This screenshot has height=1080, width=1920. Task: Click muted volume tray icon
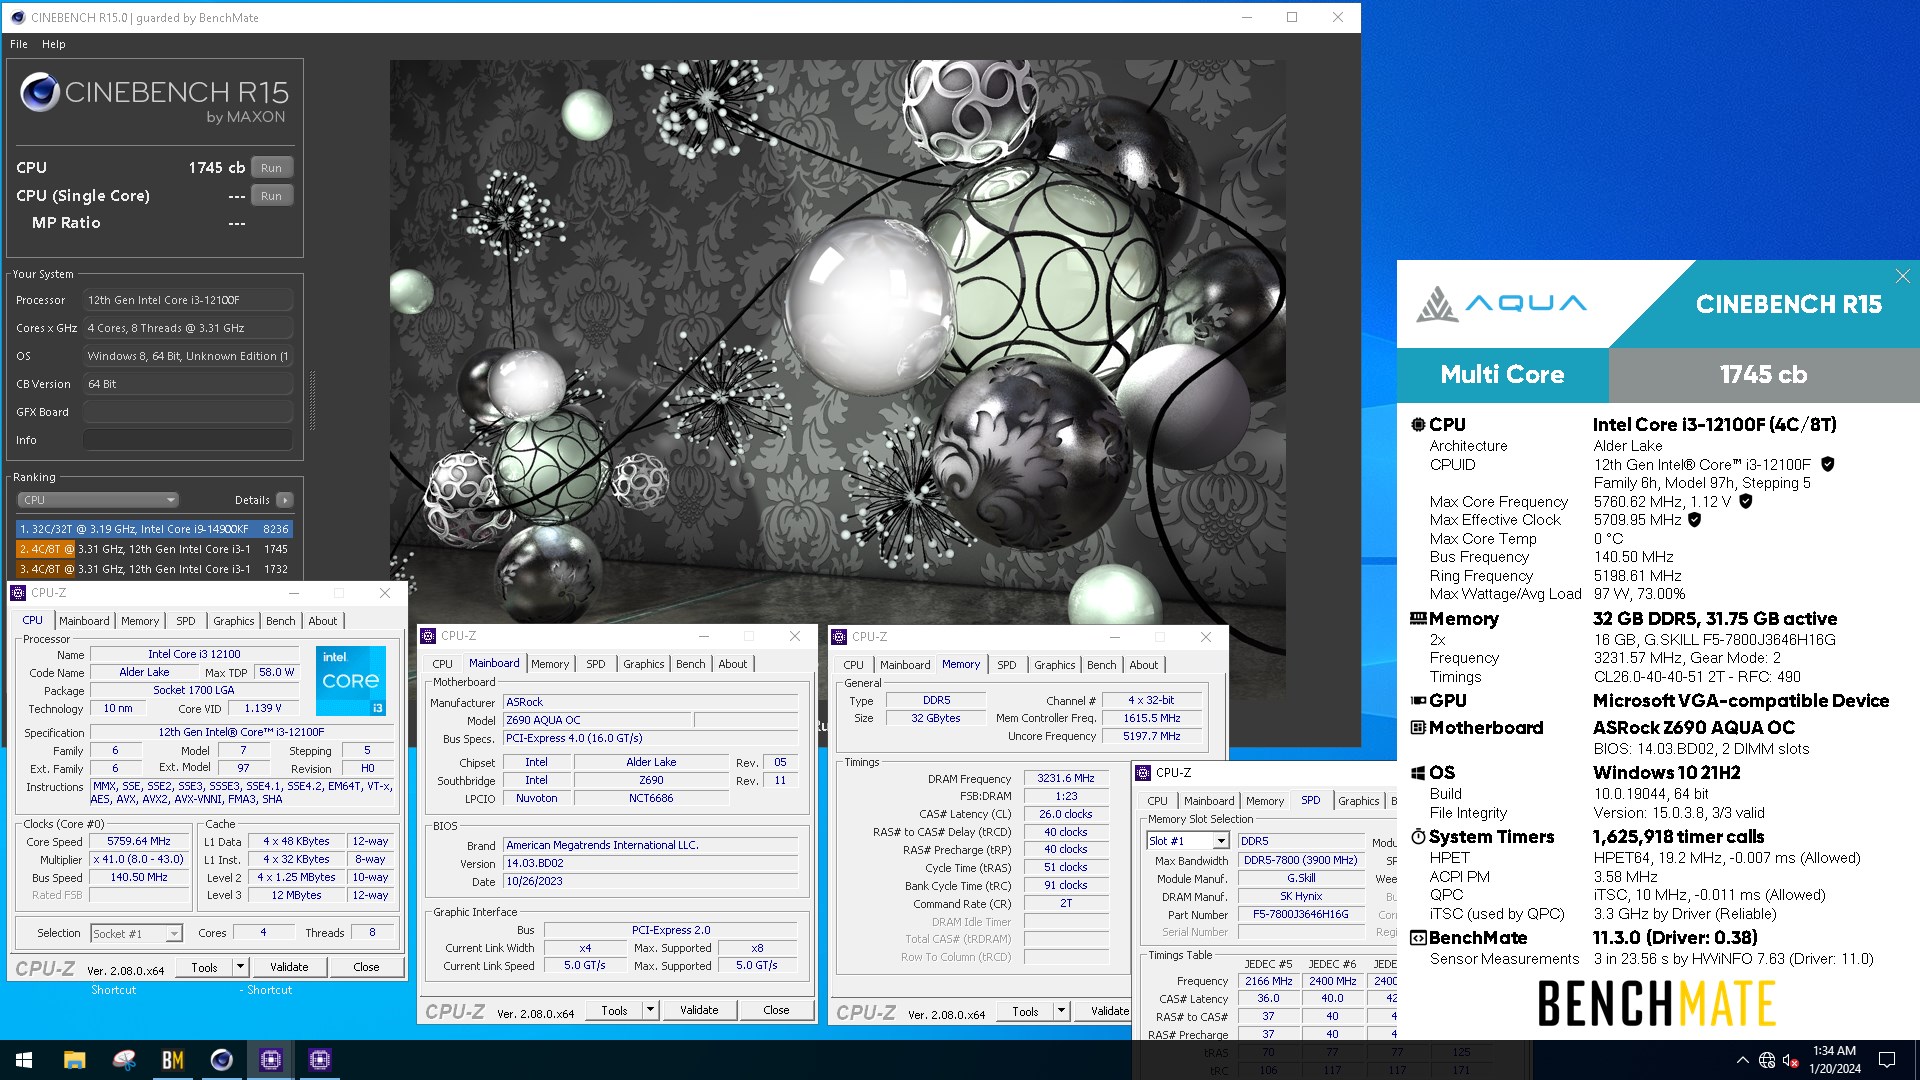[1791, 1060]
